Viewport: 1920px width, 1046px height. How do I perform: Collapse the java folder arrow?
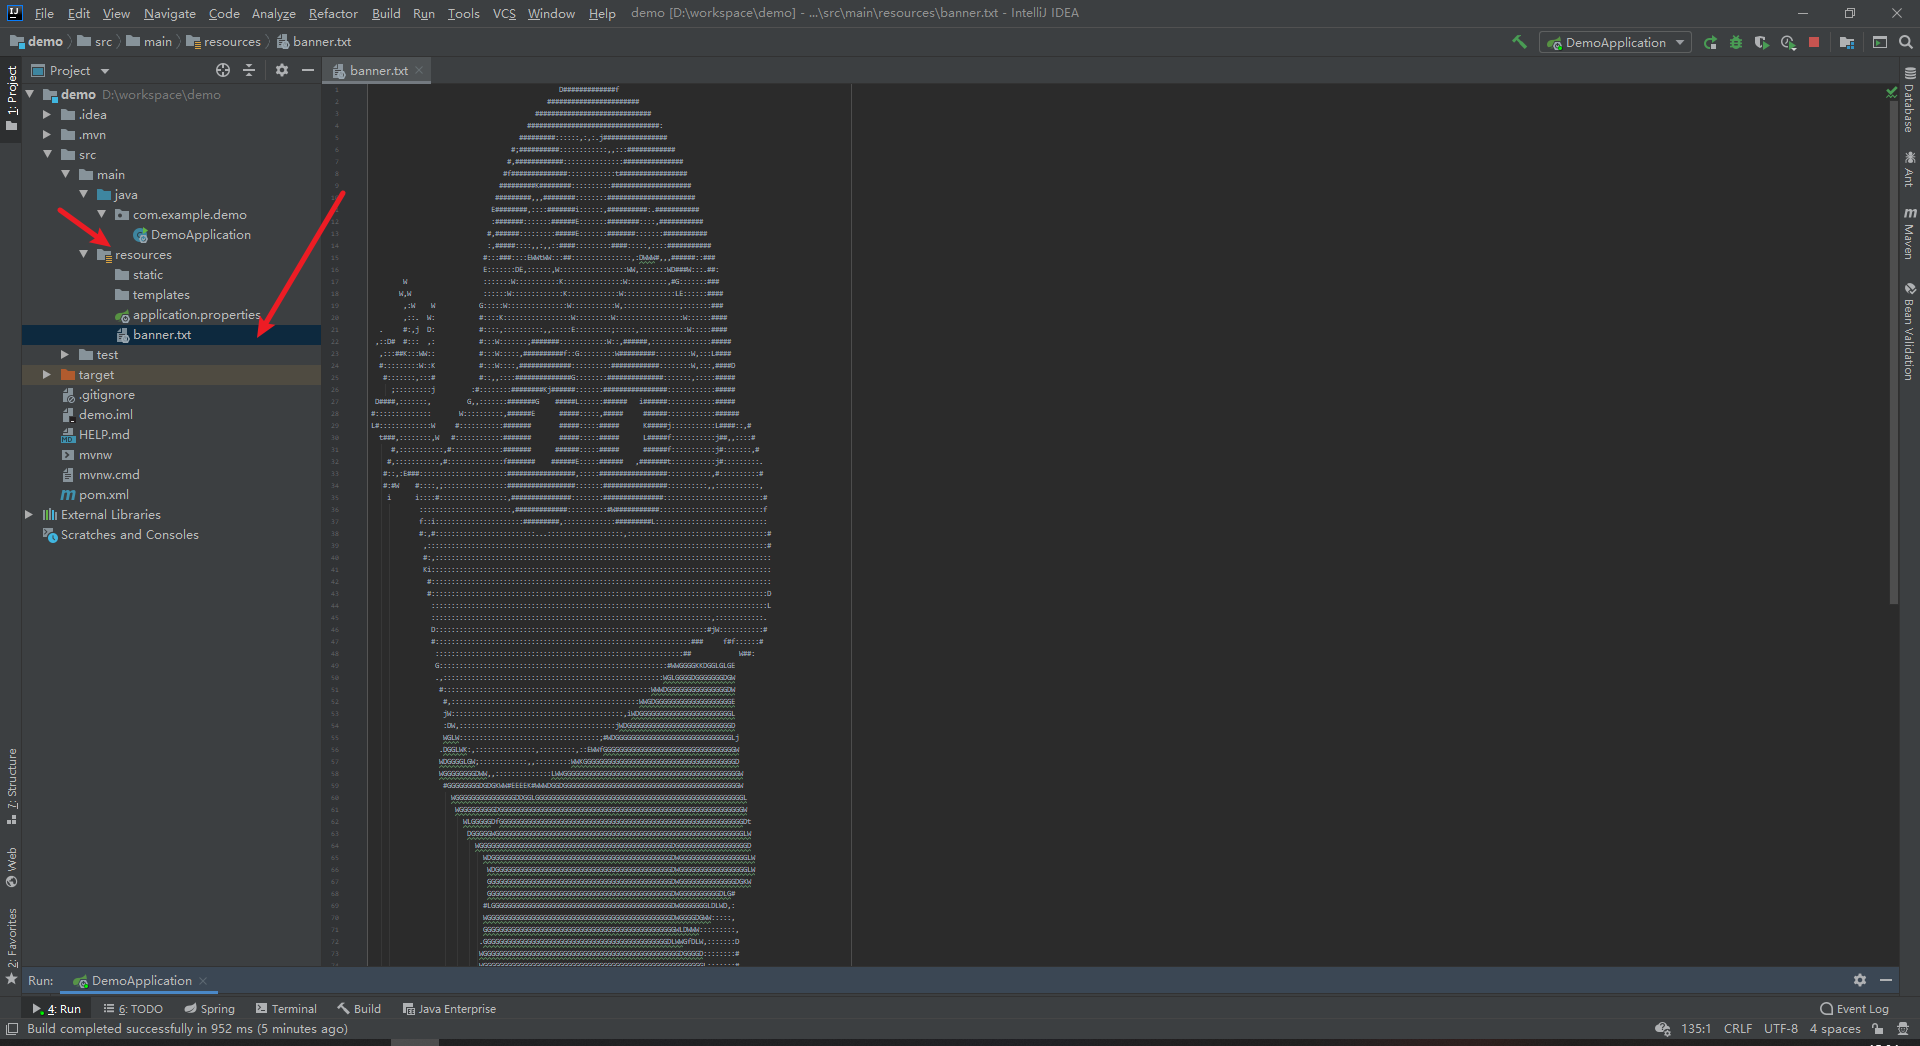(x=84, y=194)
